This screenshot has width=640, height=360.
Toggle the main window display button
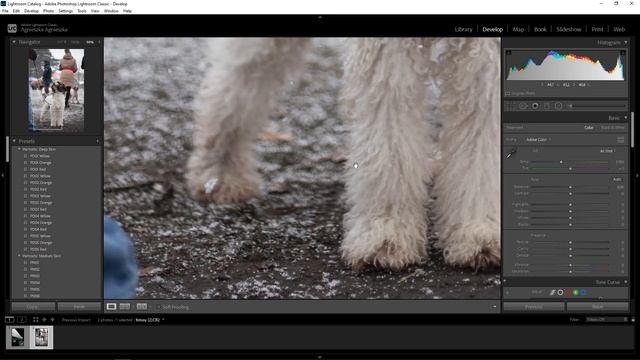tap(9, 320)
